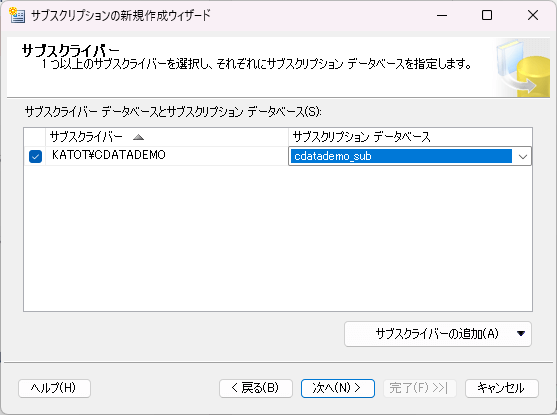Maximize the subscription wizard window

pyautogui.click(x=487, y=15)
